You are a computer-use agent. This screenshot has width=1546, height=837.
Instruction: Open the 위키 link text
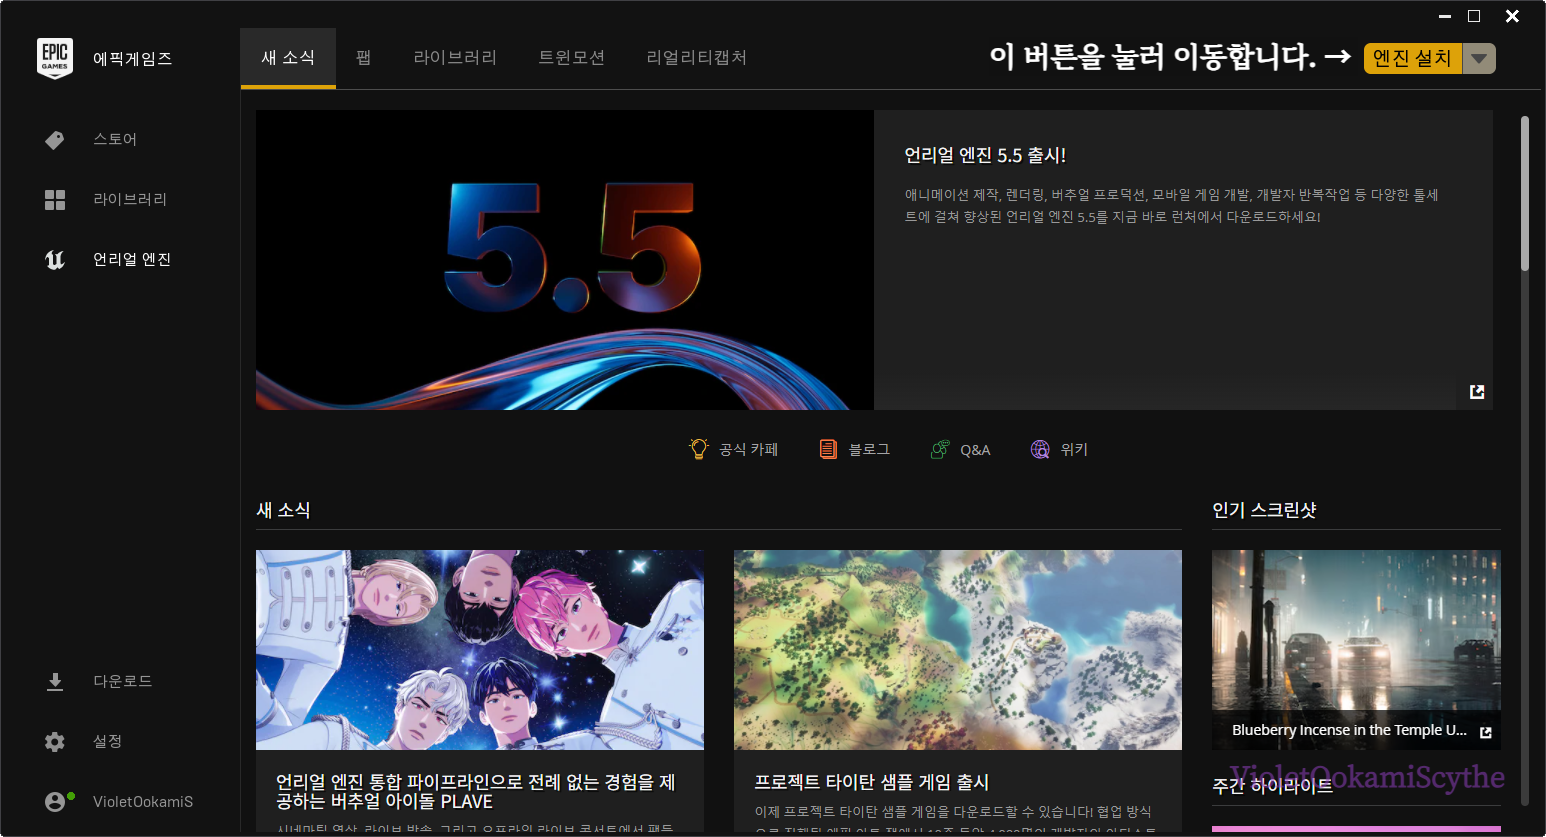(1074, 450)
